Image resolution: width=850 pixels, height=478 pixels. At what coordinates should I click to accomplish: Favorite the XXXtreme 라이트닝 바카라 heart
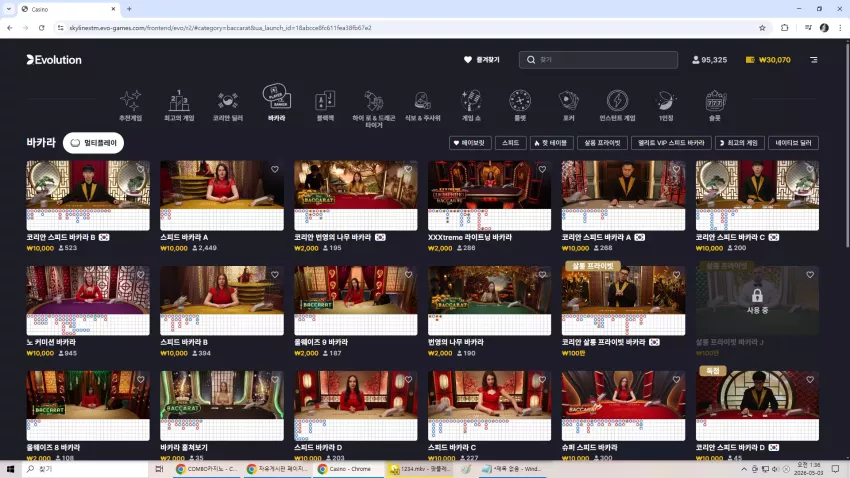pyautogui.click(x=542, y=170)
